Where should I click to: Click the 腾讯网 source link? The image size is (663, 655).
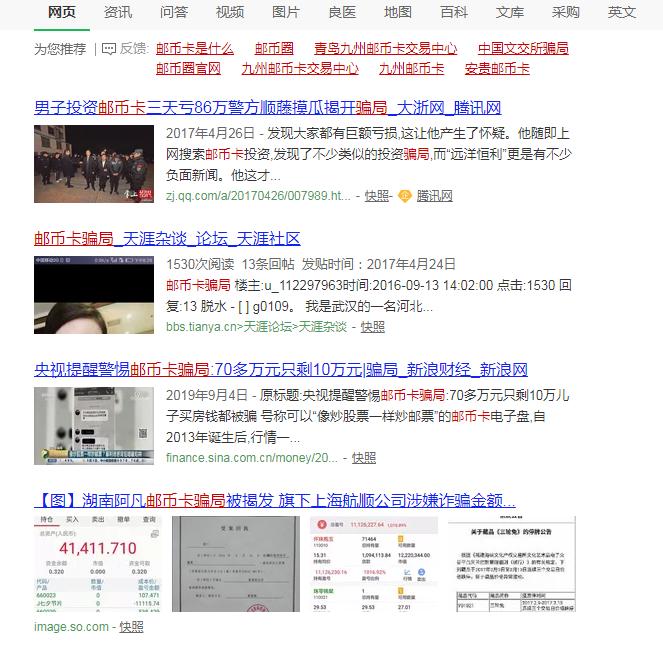pos(435,196)
